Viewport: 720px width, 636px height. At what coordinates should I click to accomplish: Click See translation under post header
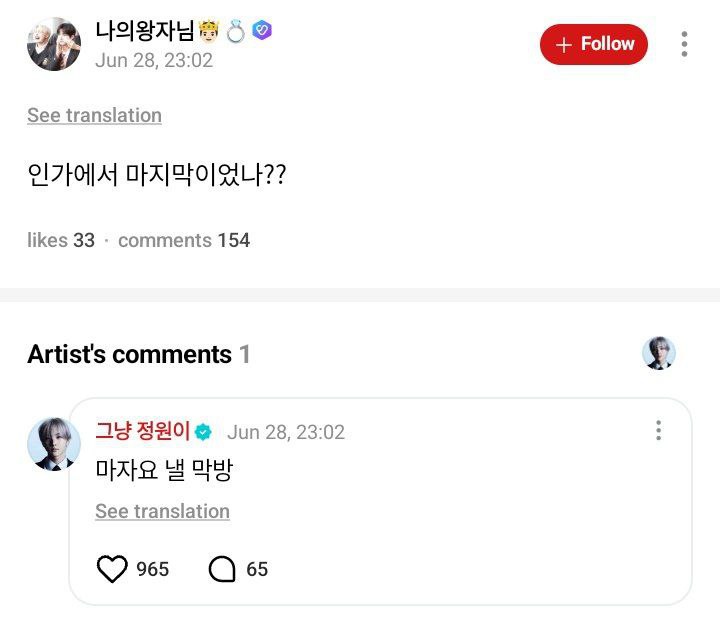click(94, 115)
